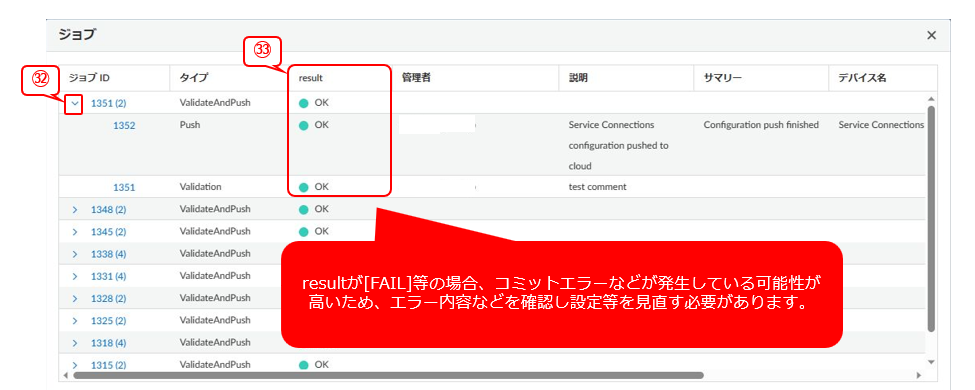This screenshot has width=975, height=390.
Task: Expand job 1325 (2) row
Action: point(75,321)
